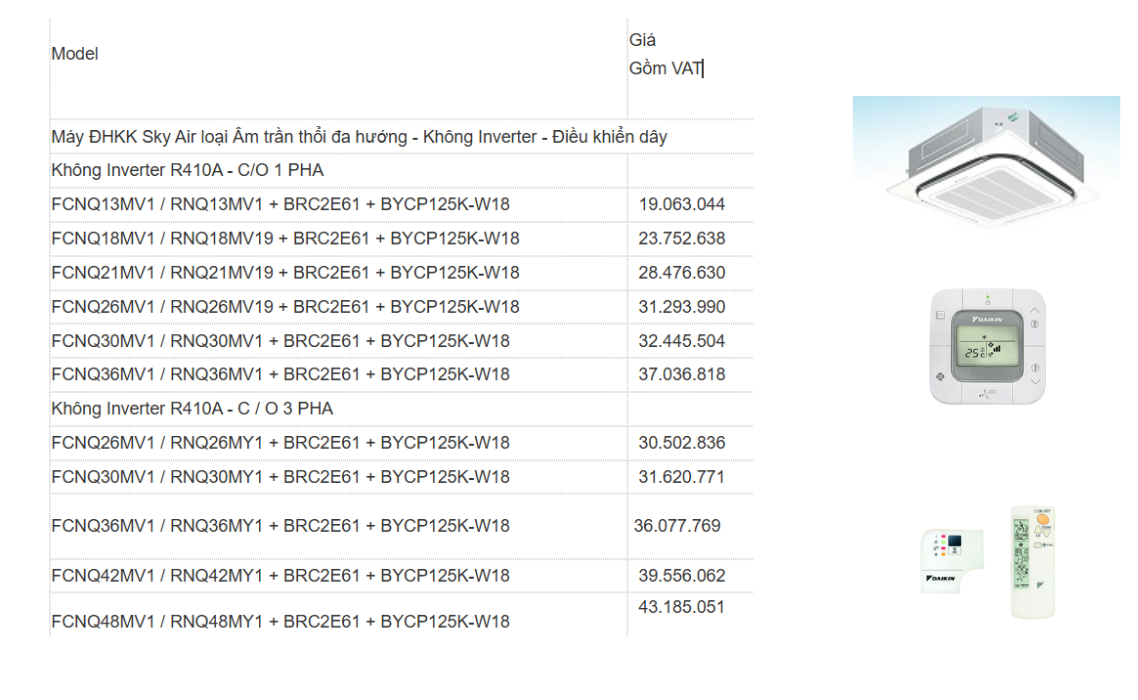Click the Máy ĐHKK Sky Air title row
1138x700 pixels.
coord(359,136)
